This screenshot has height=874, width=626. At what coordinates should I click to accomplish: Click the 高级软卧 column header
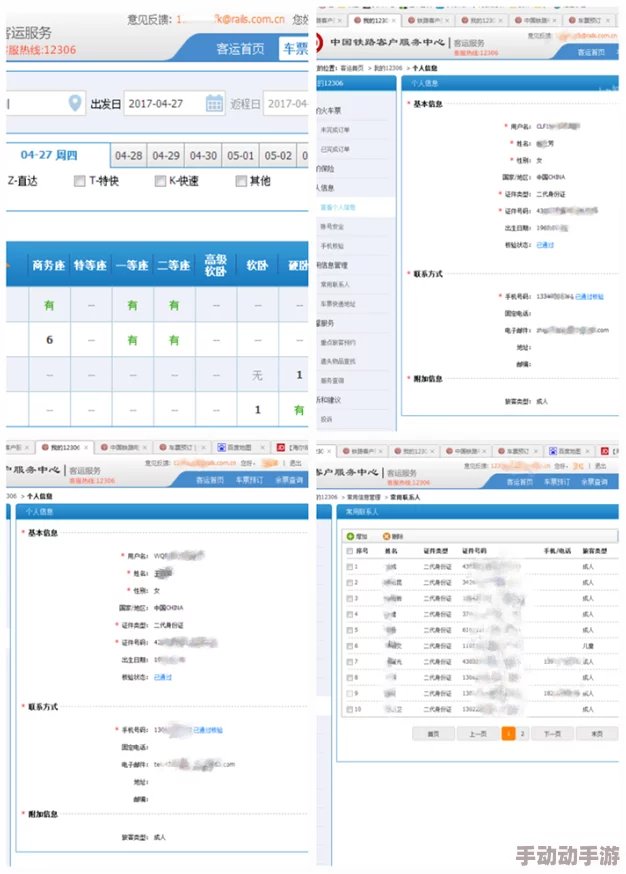click(x=216, y=265)
